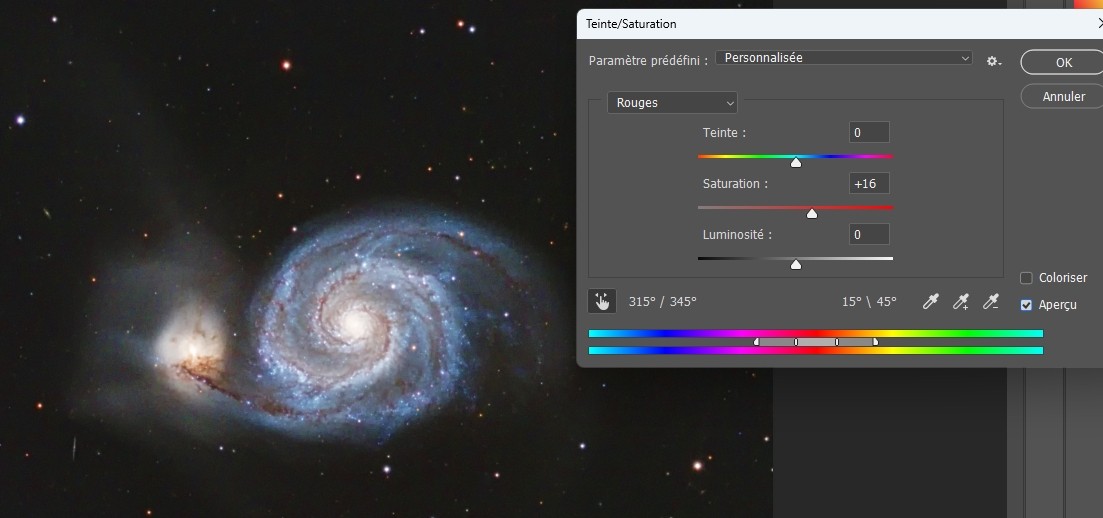Click the 15° \ 45° range text
Image resolution: width=1103 pixels, height=518 pixels.
click(869, 301)
